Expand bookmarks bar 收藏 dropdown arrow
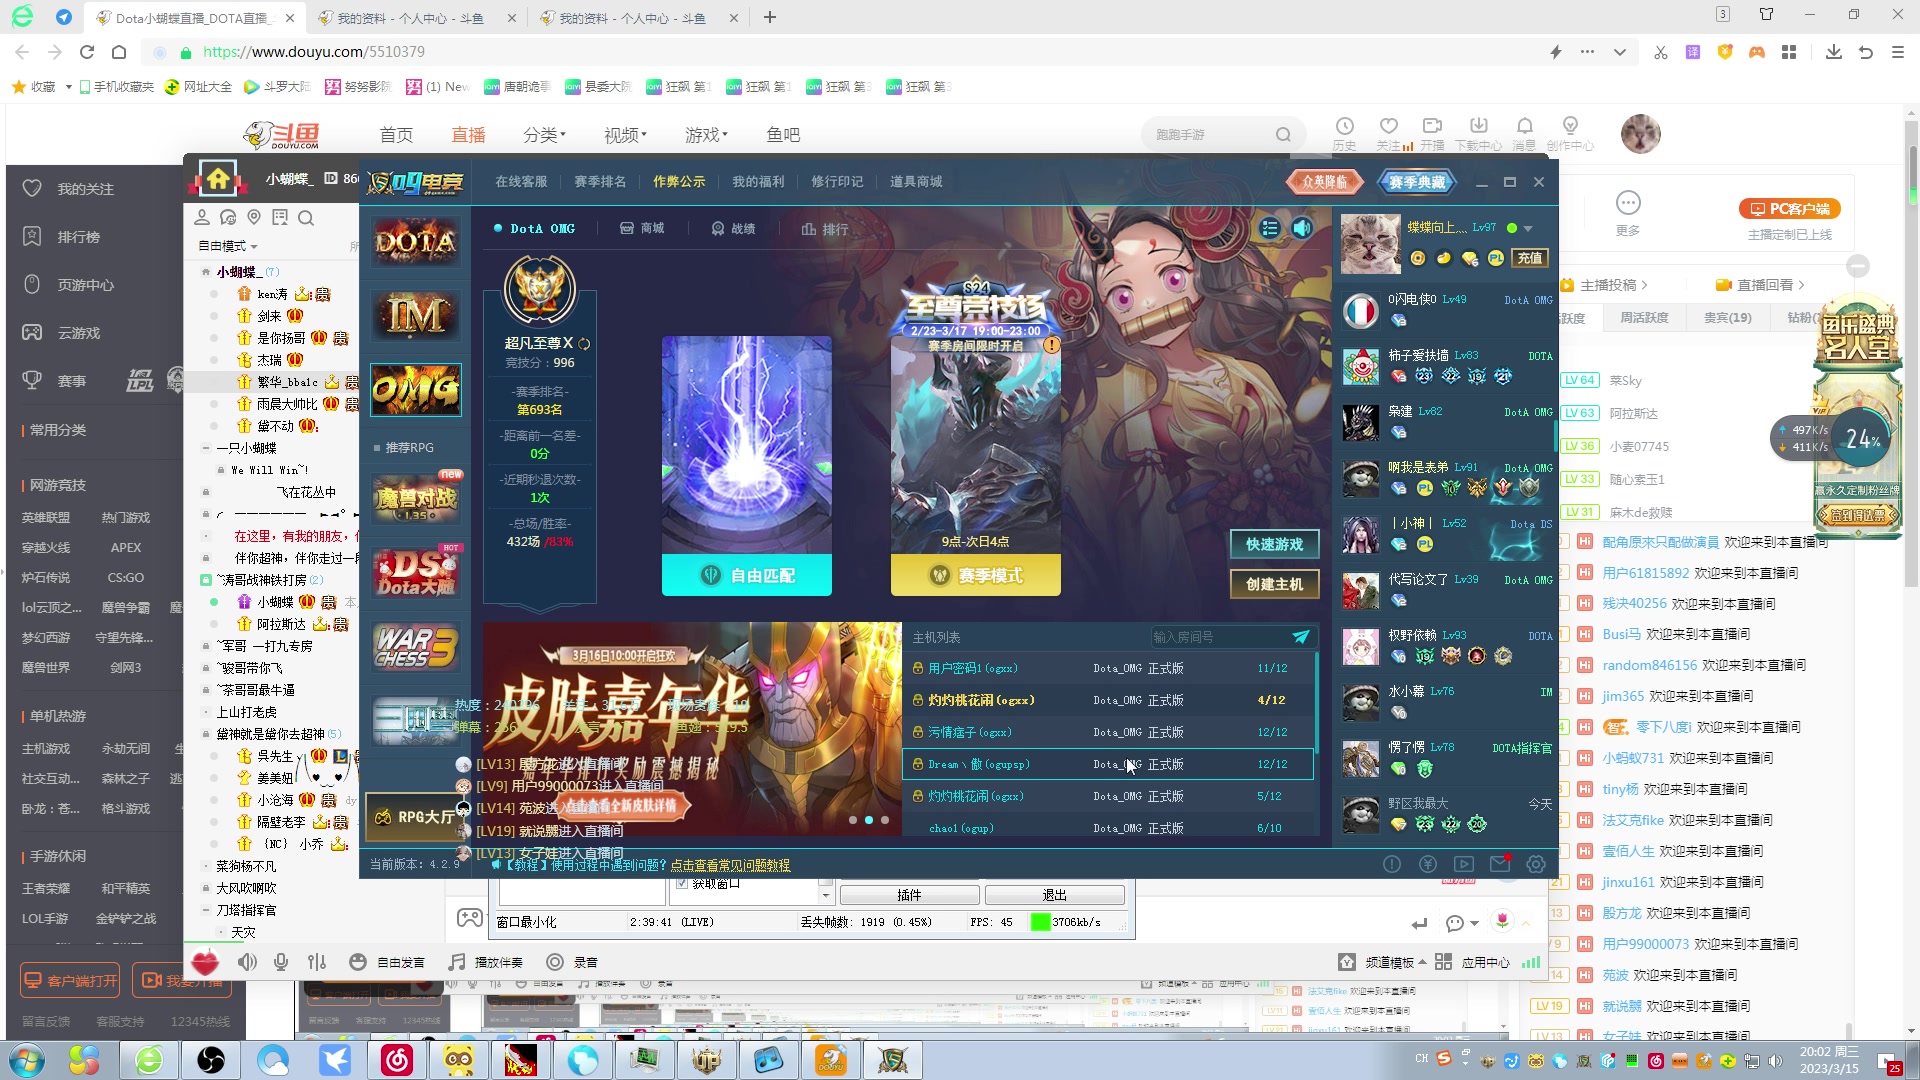 click(68, 87)
